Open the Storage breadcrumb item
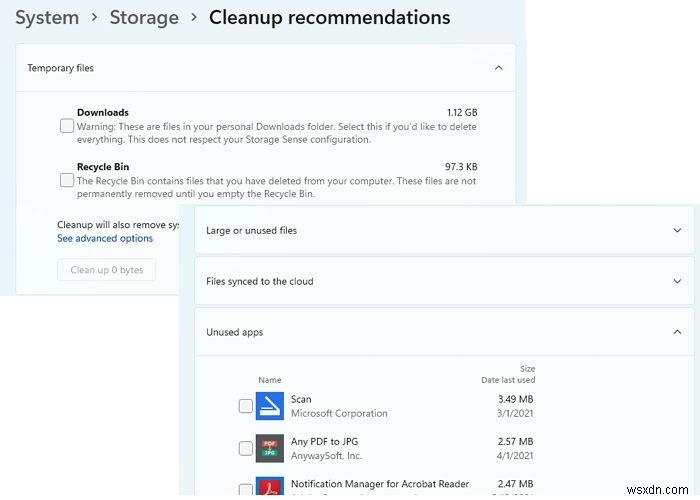700x500 pixels. click(x=143, y=18)
